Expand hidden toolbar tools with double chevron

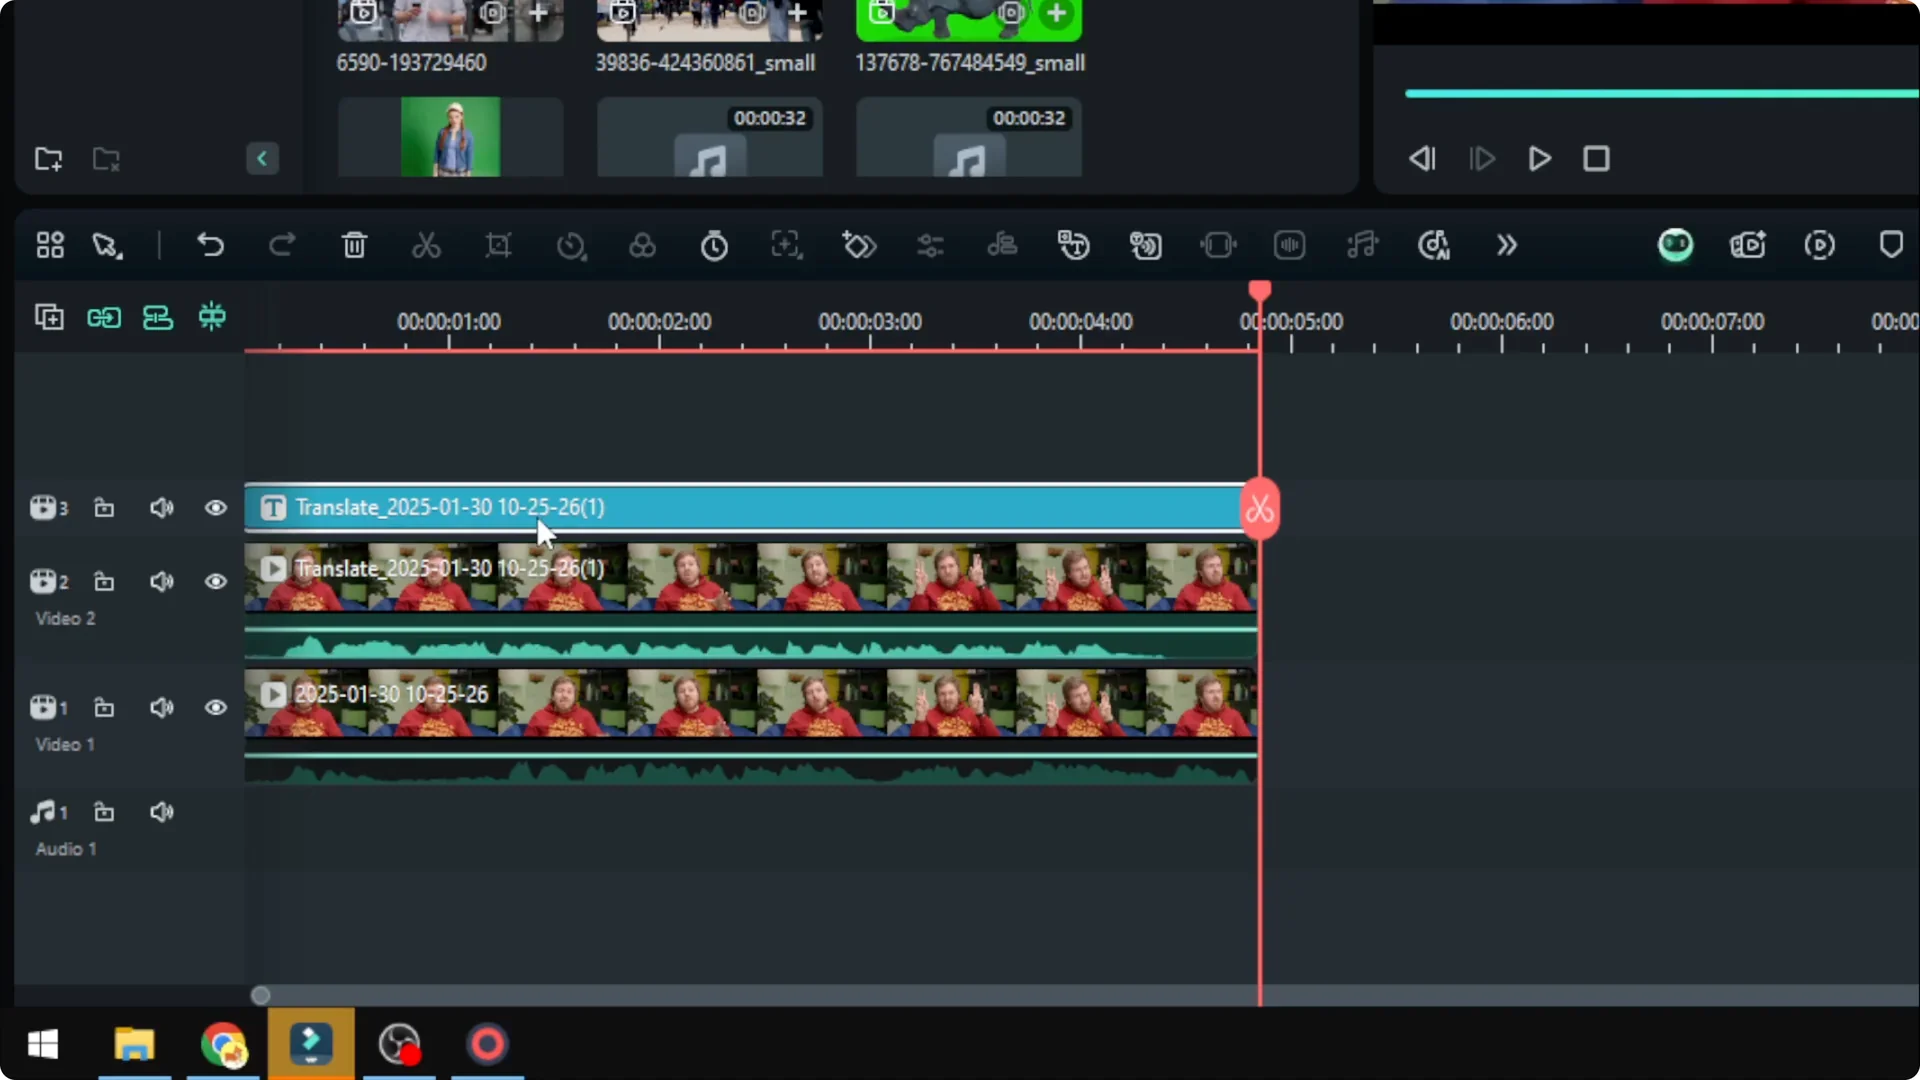click(1506, 245)
